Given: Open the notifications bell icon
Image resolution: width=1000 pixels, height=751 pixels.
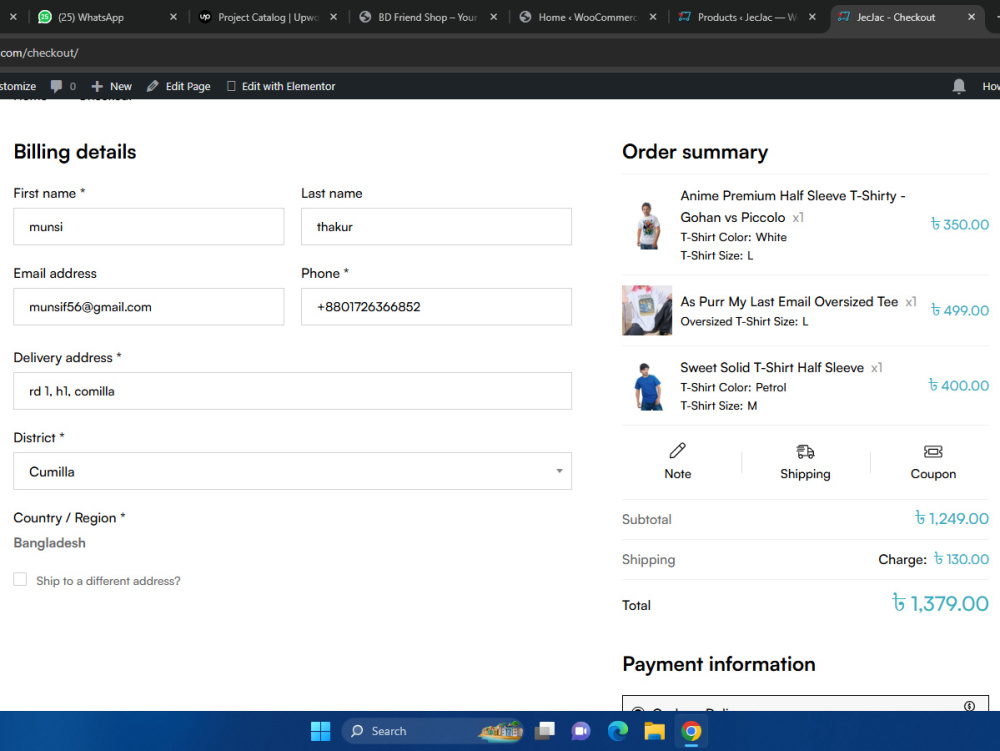Looking at the screenshot, I should pyautogui.click(x=959, y=86).
